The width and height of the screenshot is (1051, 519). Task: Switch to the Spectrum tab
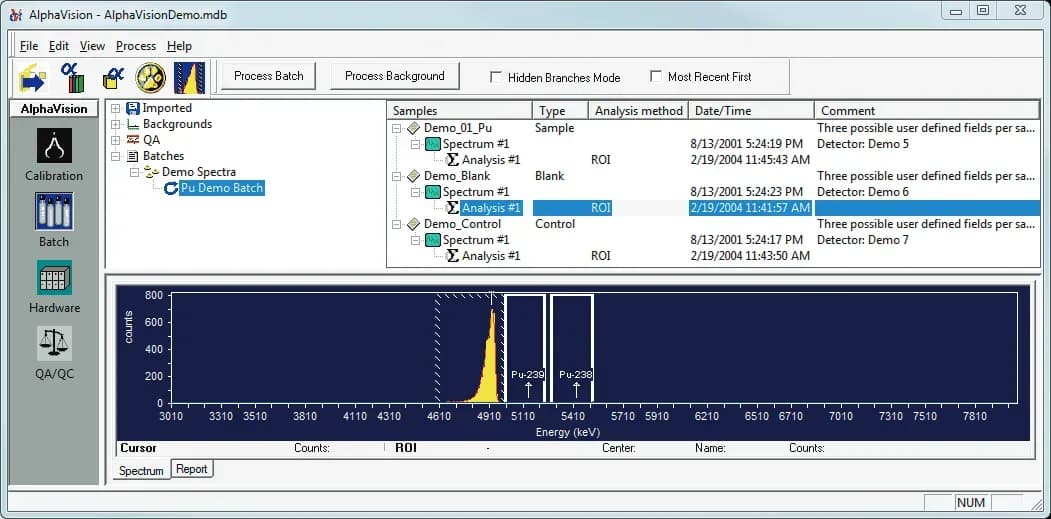pos(141,471)
